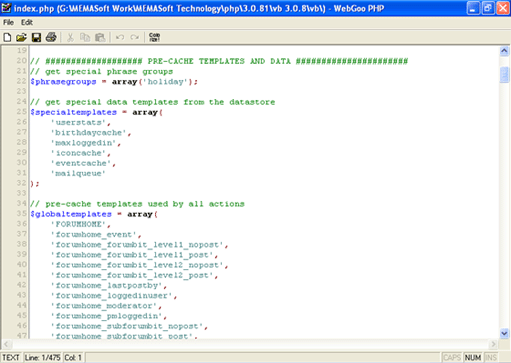Click the vertical scrollbar thumb
Viewport: 511px width, 363px height.
pos(504,75)
